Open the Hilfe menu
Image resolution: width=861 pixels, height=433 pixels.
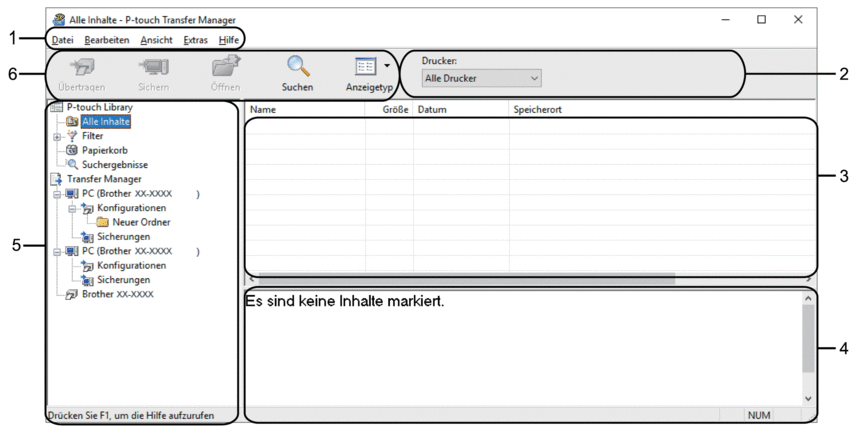click(228, 40)
